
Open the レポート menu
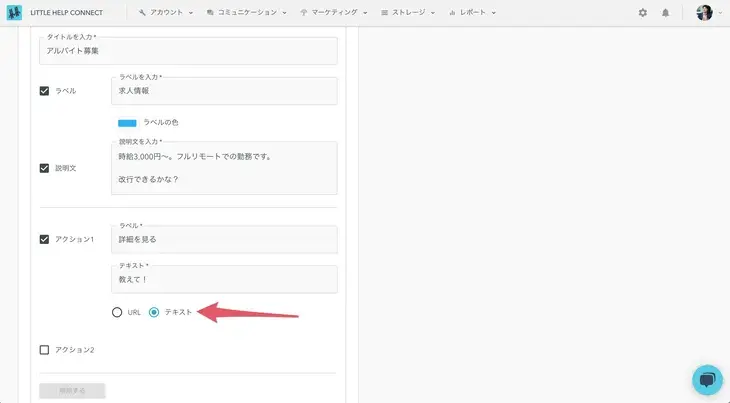[472, 13]
